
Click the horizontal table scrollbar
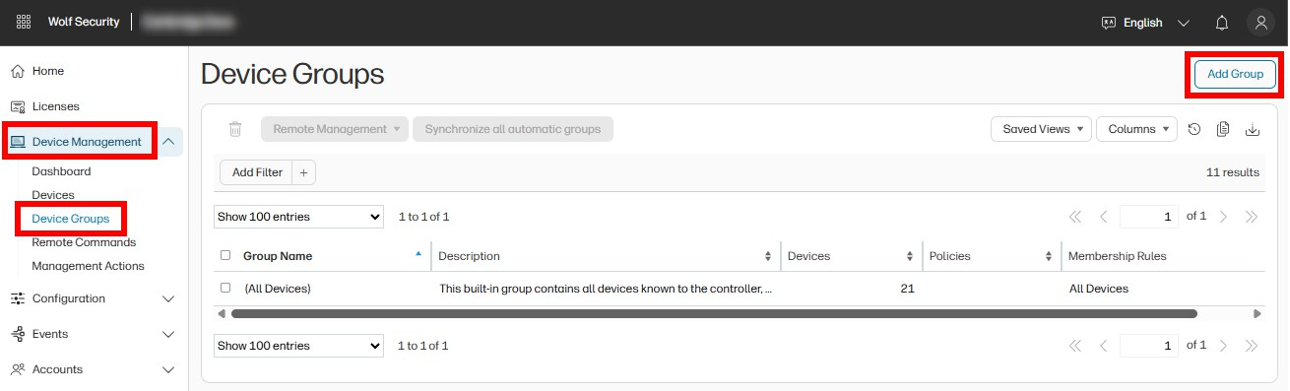[714, 313]
